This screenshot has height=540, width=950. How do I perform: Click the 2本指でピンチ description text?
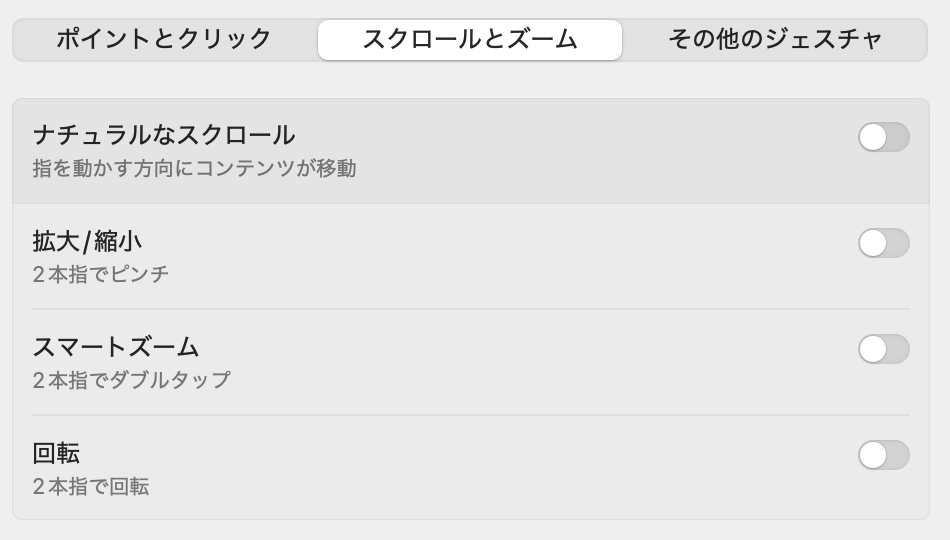100,274
